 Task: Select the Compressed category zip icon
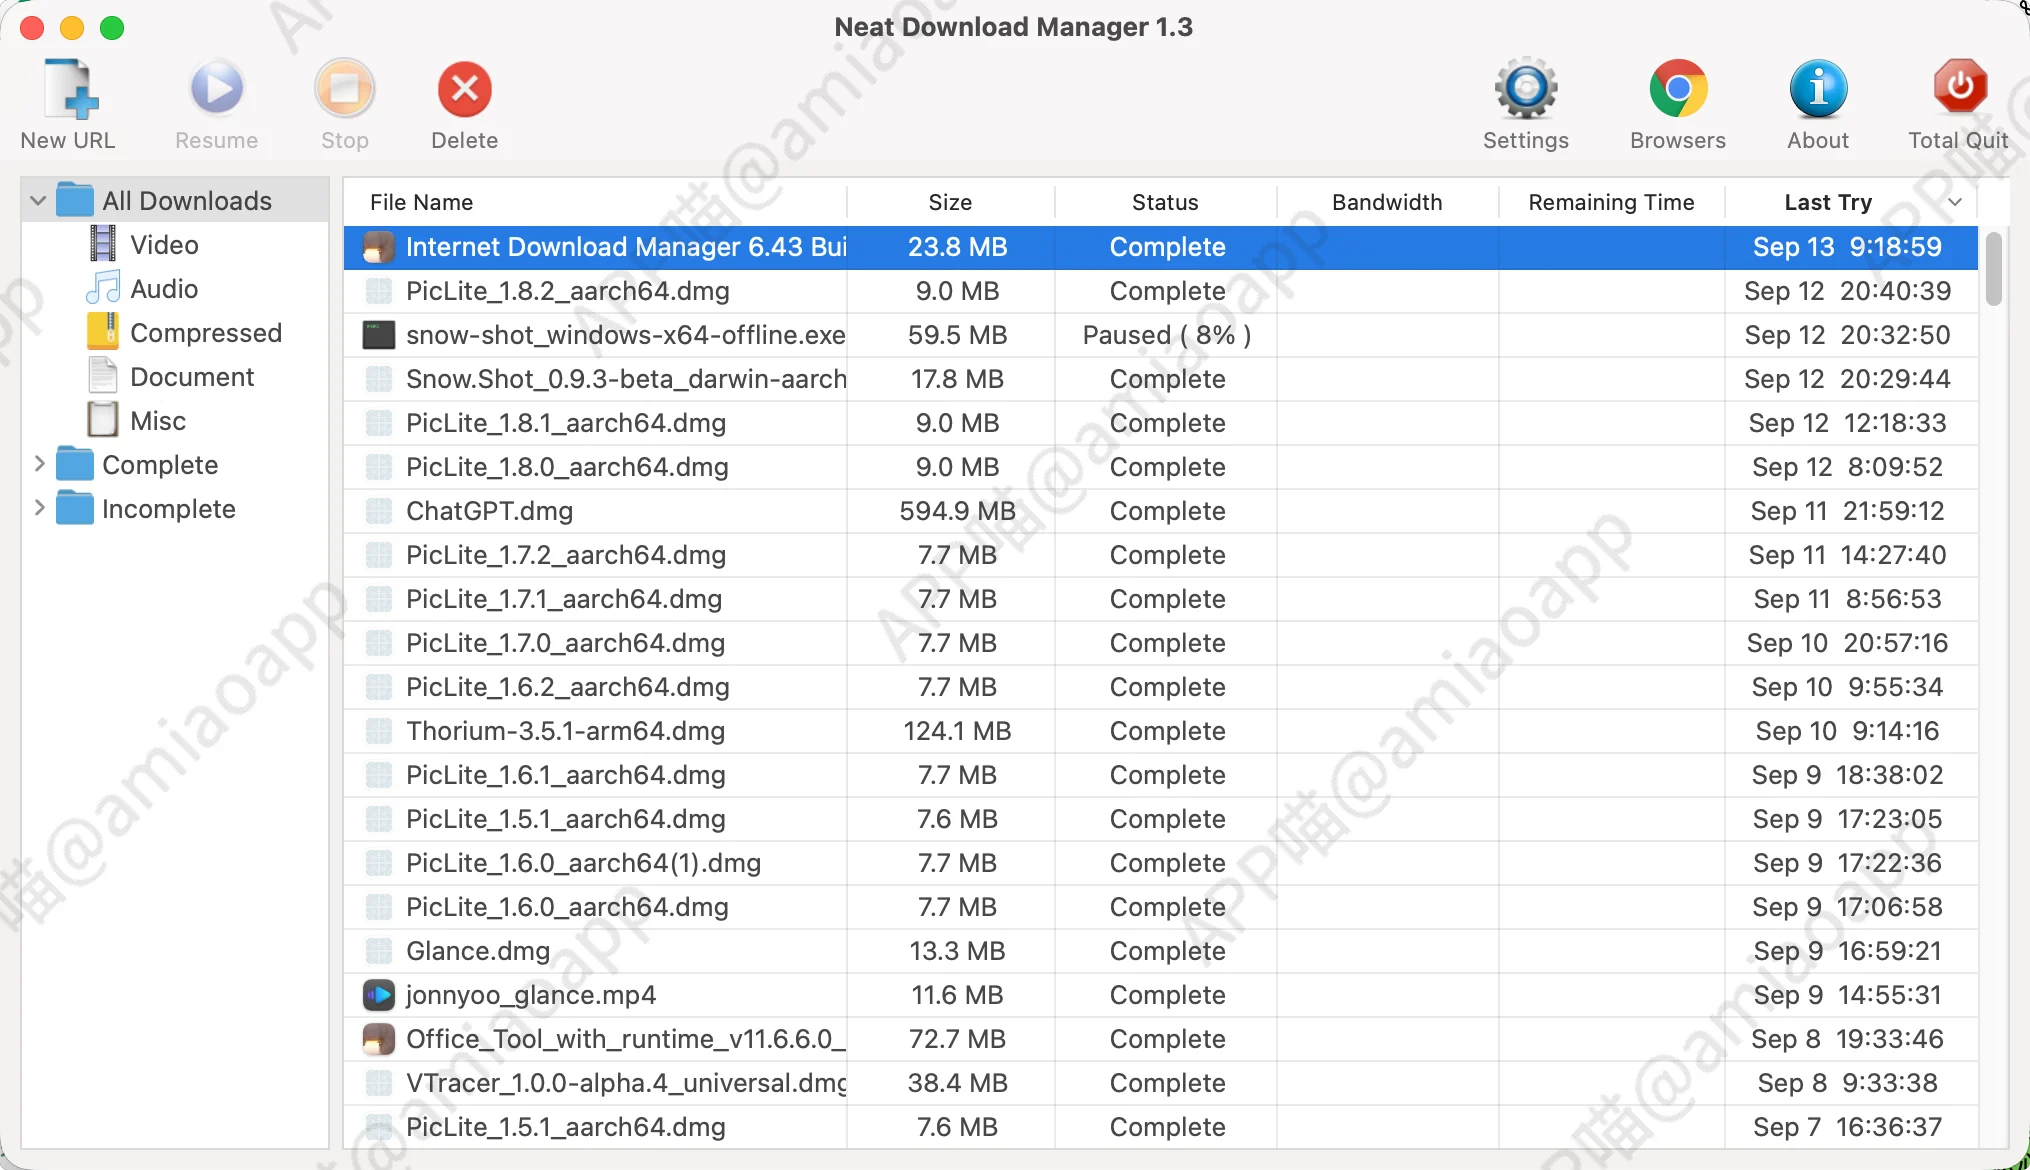[103, 332]
